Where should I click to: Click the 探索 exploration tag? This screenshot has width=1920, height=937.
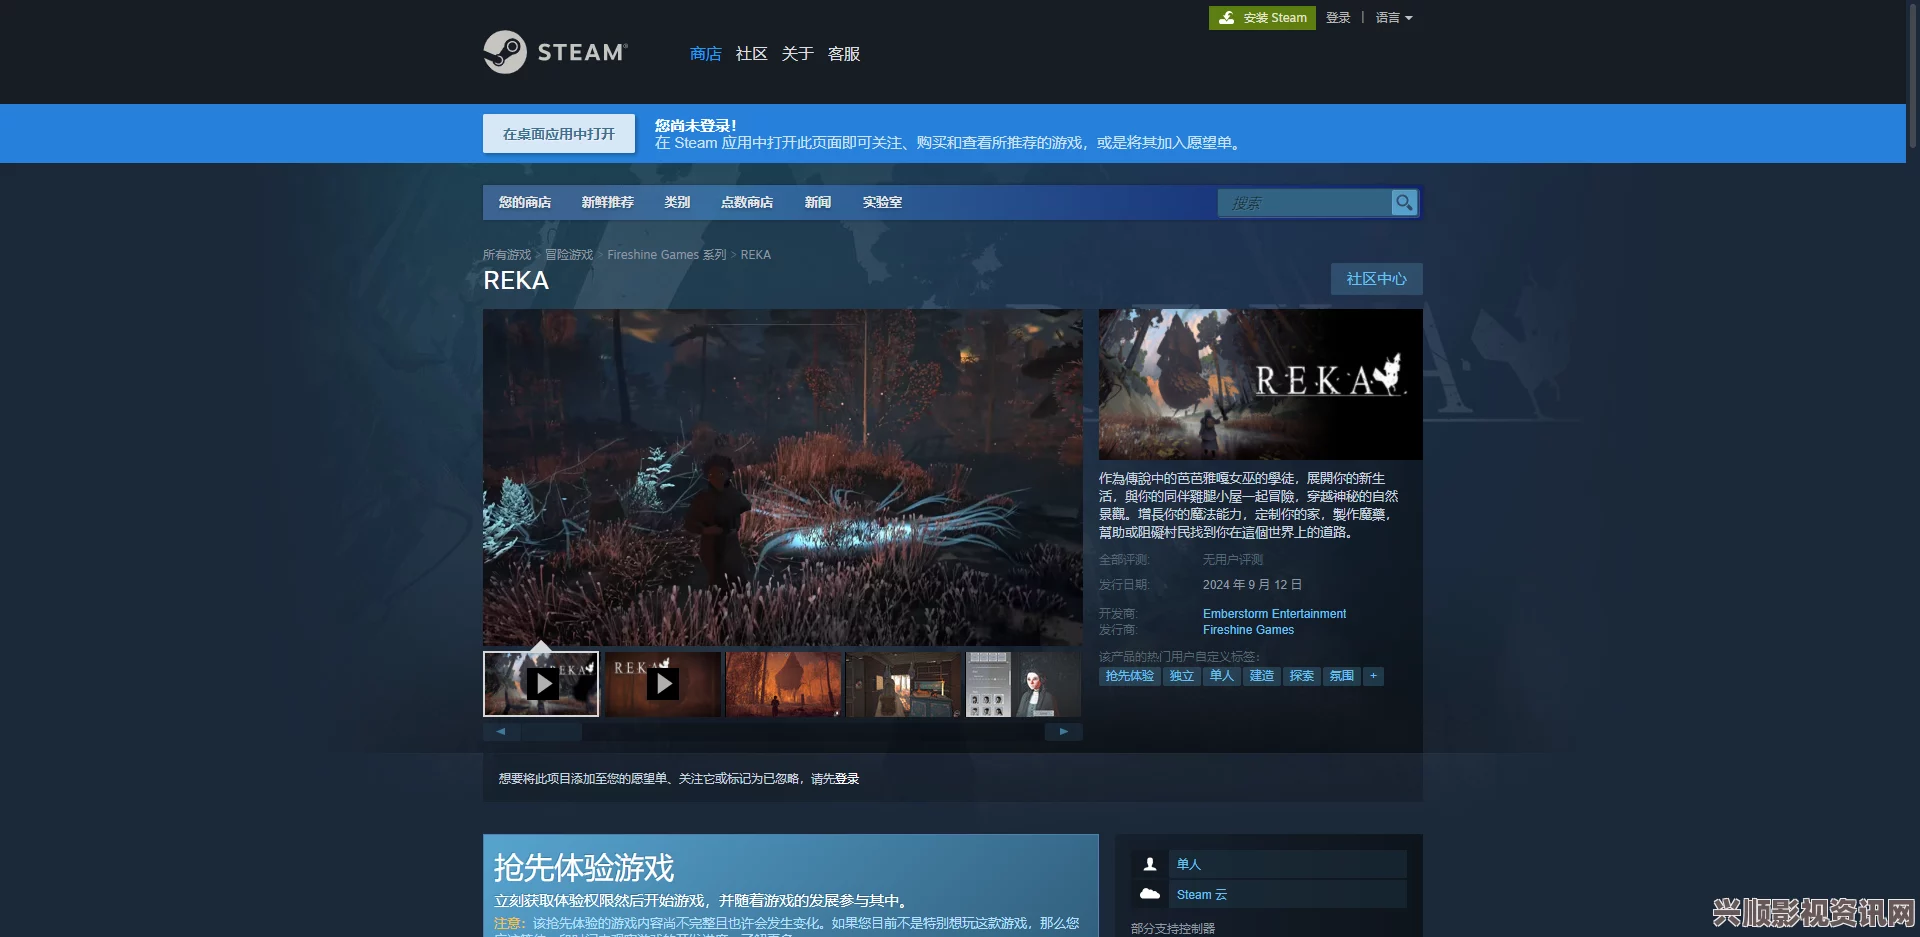click(x=1302, y=676)
